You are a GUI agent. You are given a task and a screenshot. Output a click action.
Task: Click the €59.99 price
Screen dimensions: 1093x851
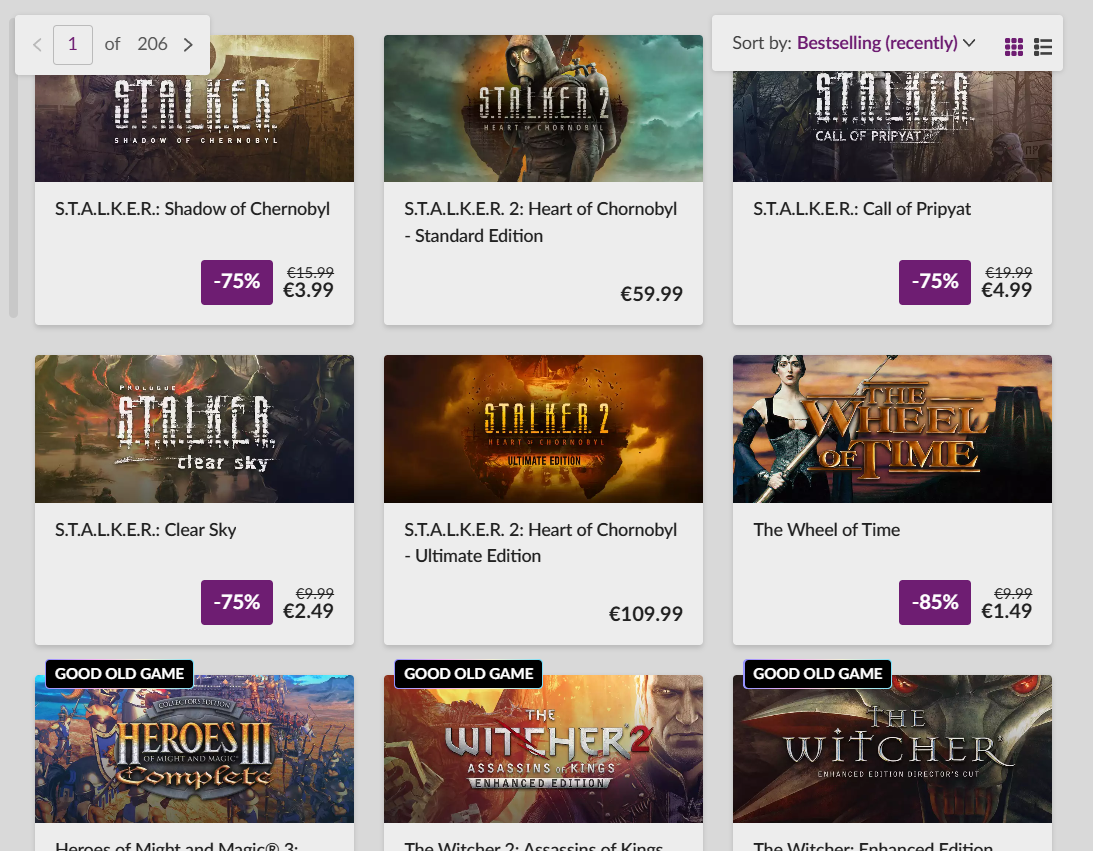652,294
